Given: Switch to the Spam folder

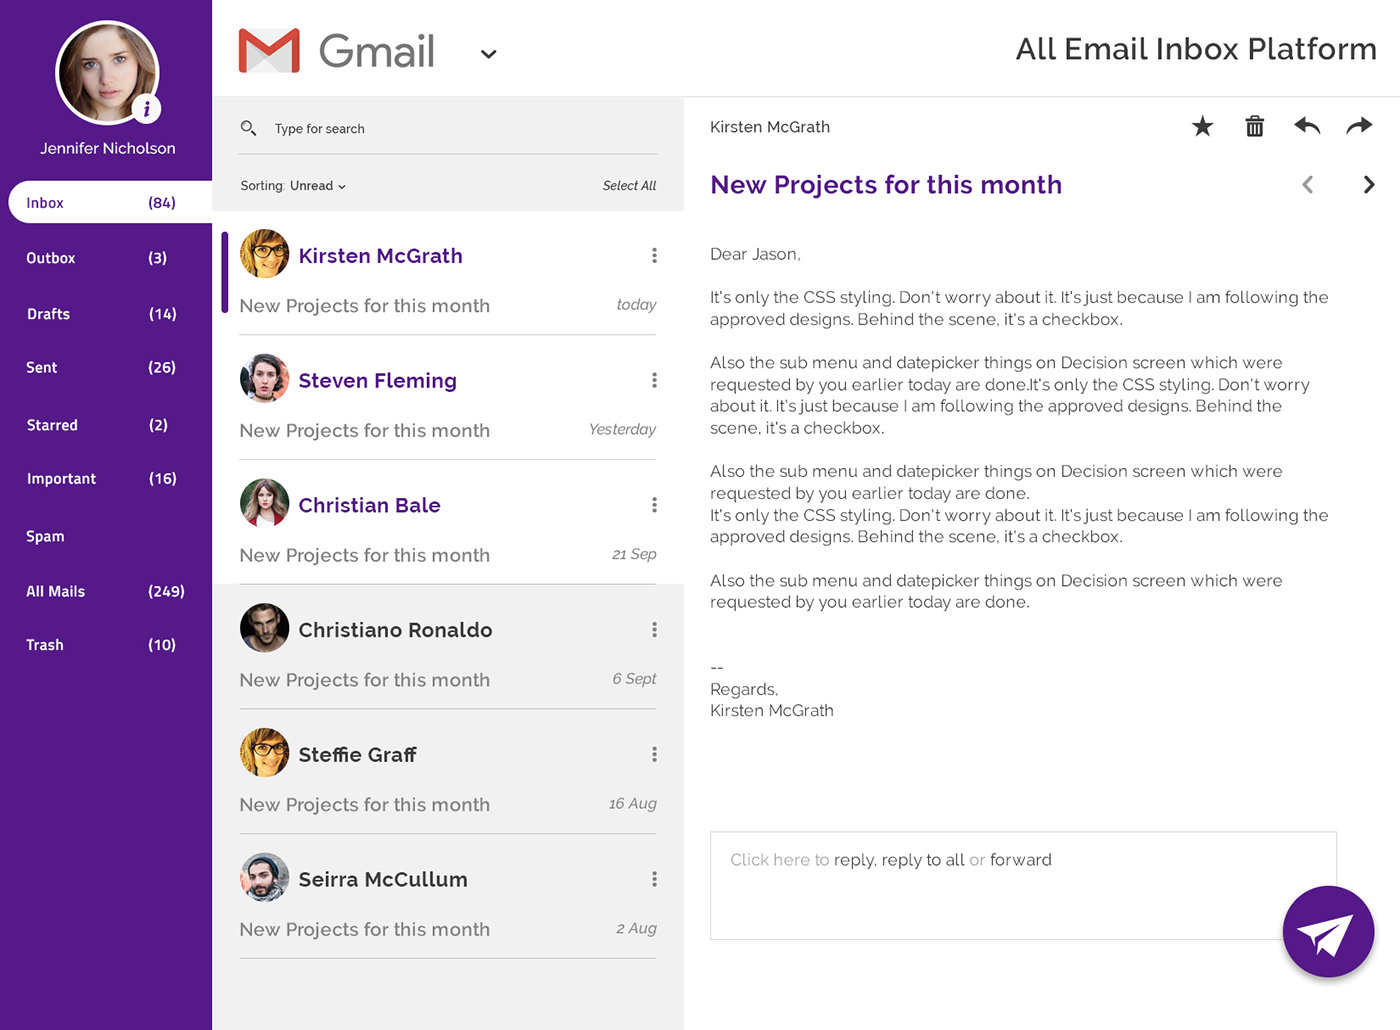Looking at the screenshot, I should pyautogui.click(x=45, y=536).
